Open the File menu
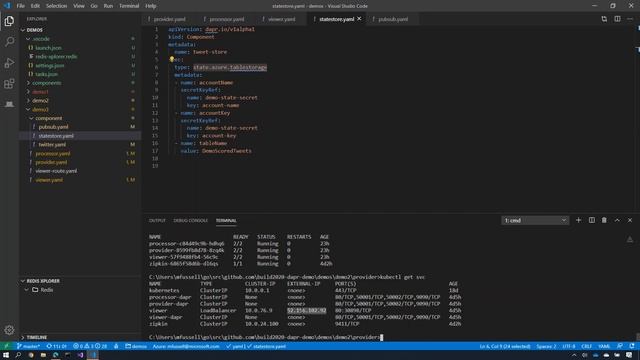 (20, 6)
